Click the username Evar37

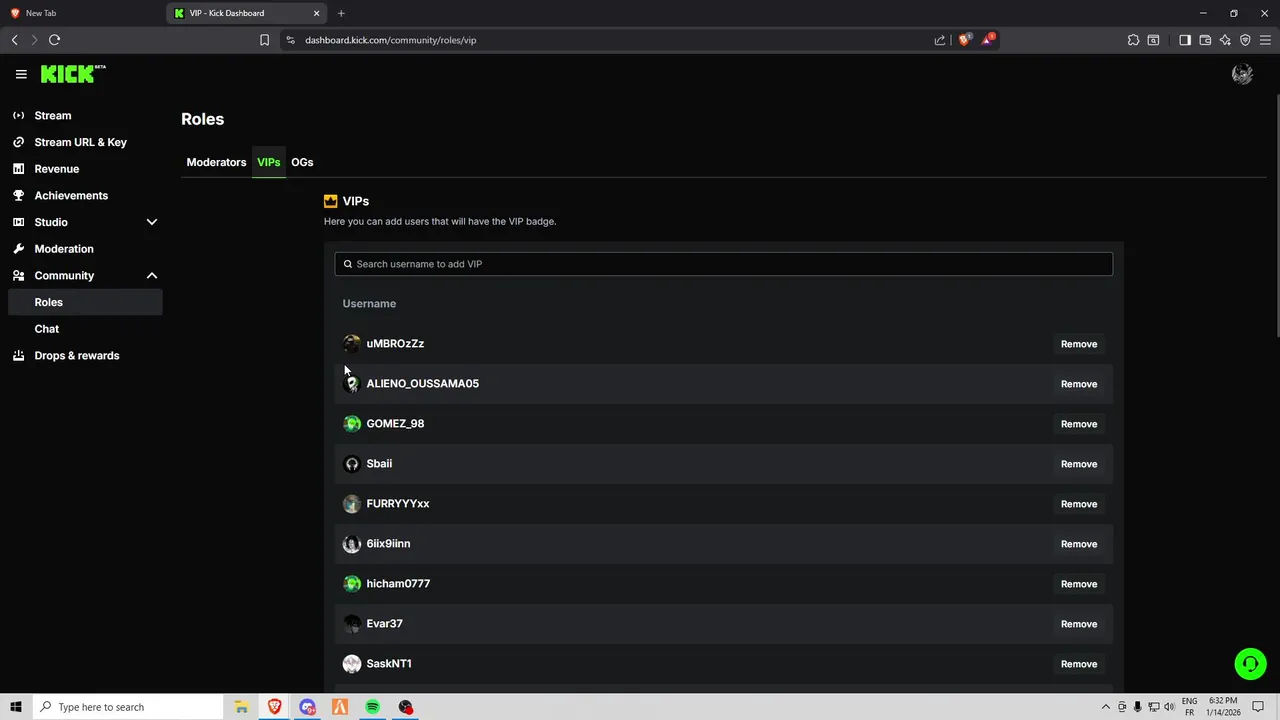pos(384,624)
